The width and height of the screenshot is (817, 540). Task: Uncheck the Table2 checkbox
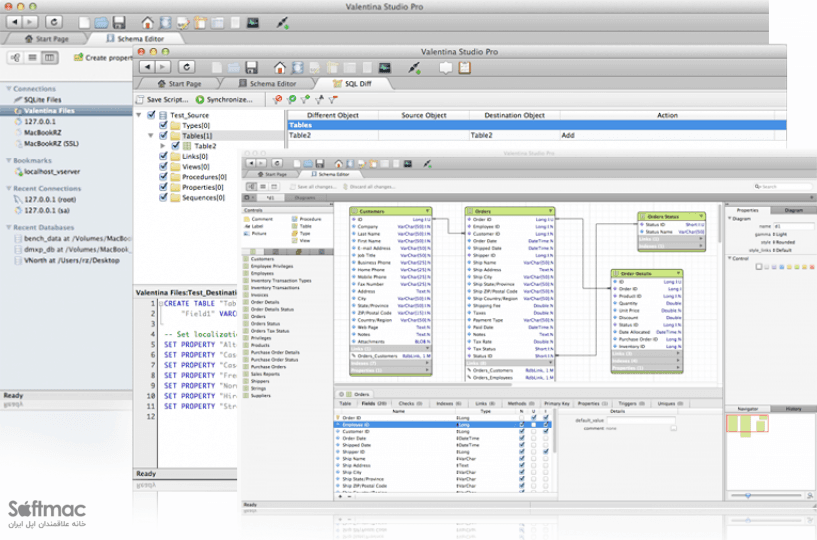176,146
